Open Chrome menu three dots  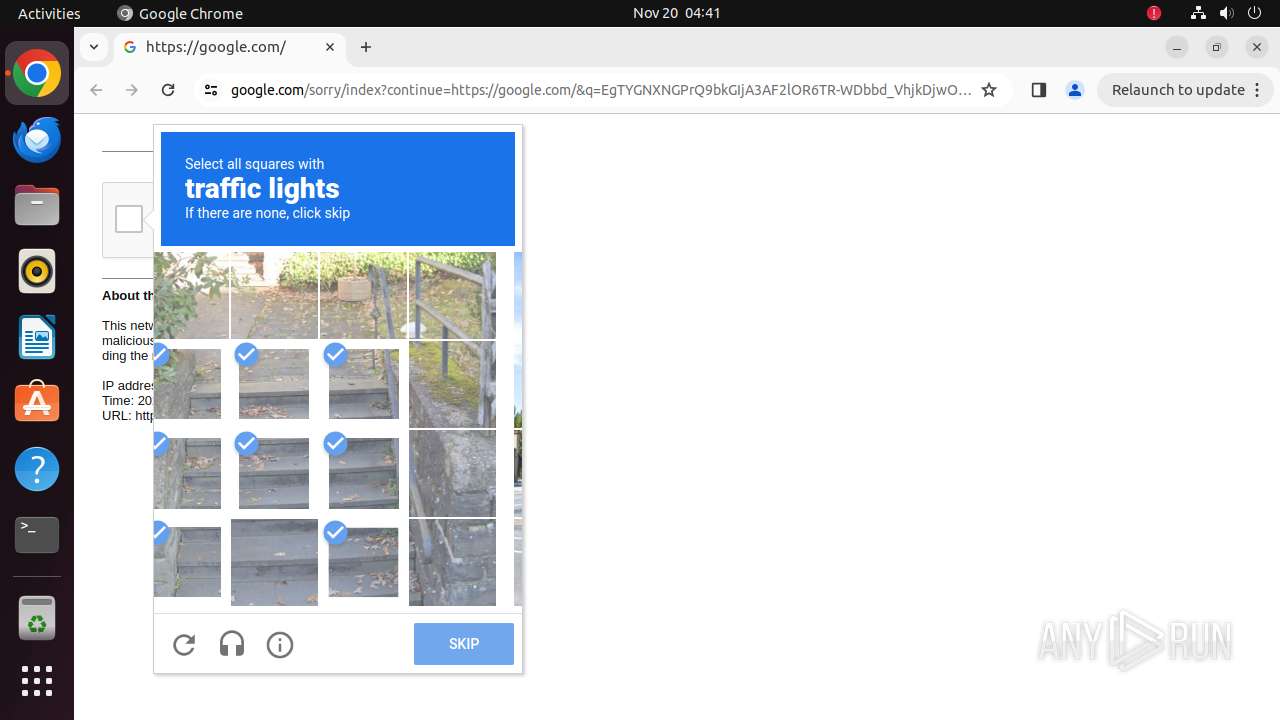1258,90
